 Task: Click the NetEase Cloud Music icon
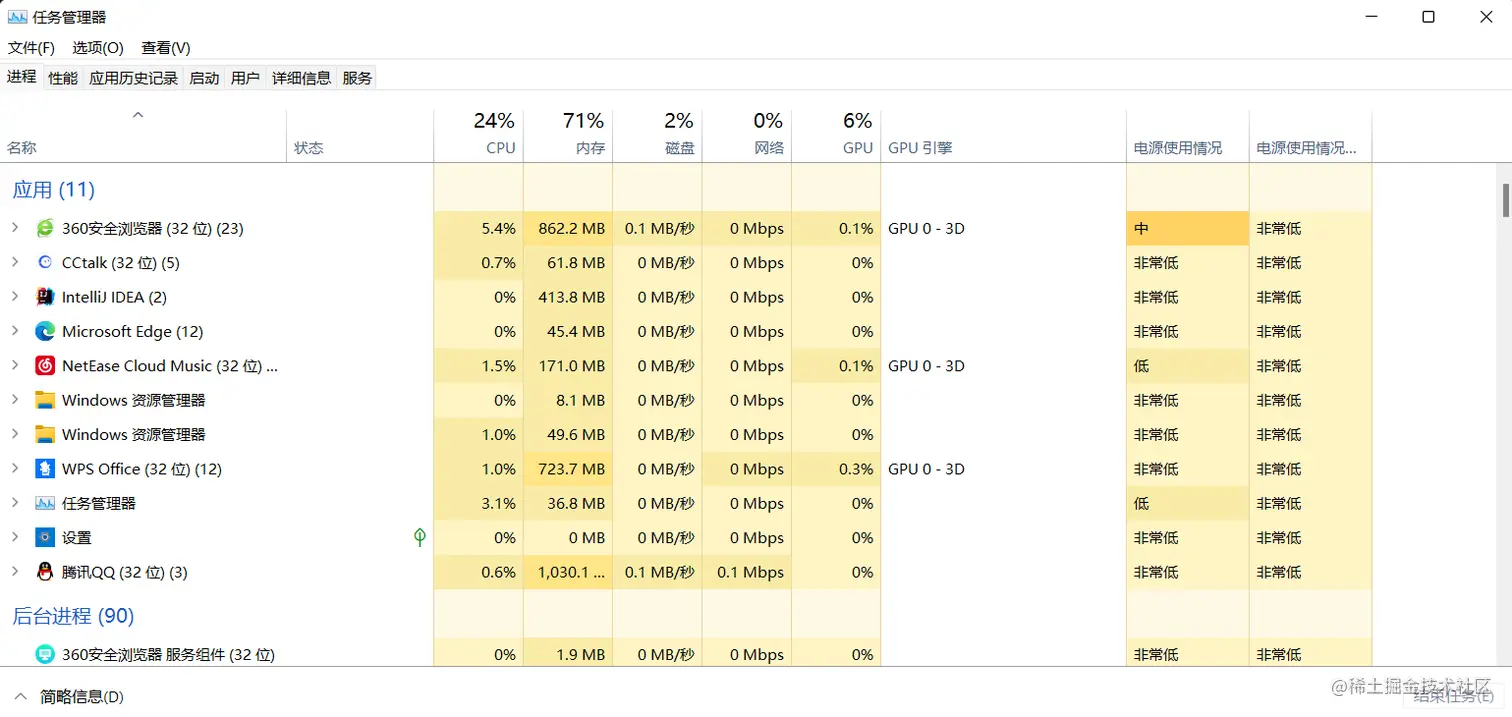coord(45,365)
